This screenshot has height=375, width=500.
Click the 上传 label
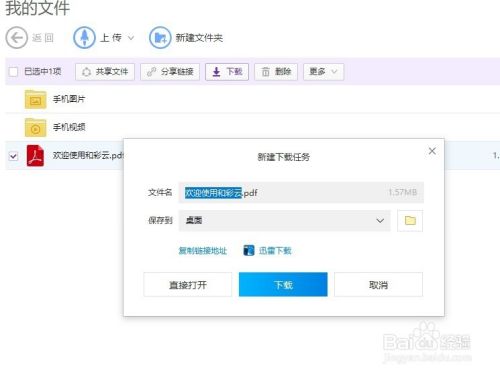[x=111, y=38]
